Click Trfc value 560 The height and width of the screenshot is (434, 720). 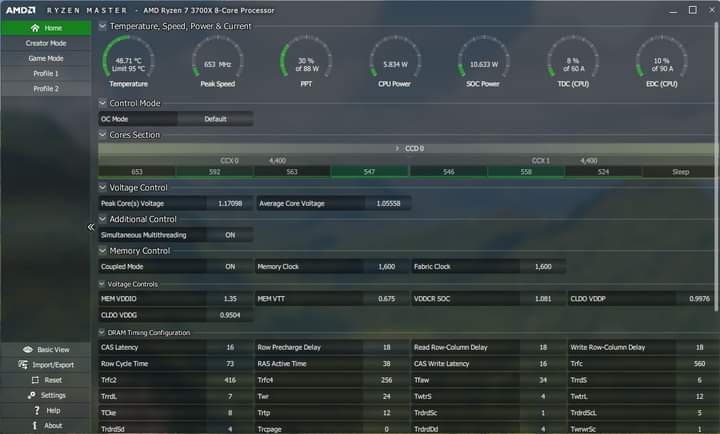(699, 364)
